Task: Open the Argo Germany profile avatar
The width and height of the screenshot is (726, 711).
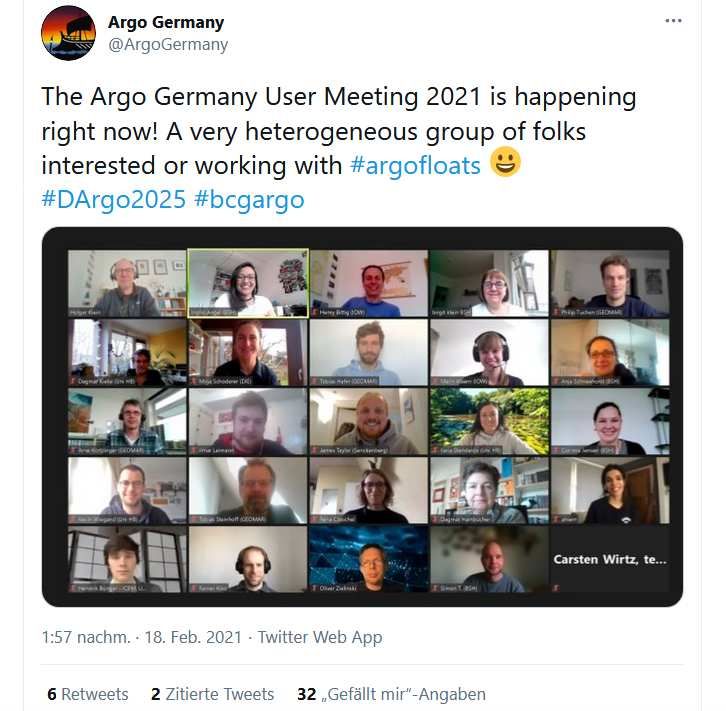Action: (69, 33)
